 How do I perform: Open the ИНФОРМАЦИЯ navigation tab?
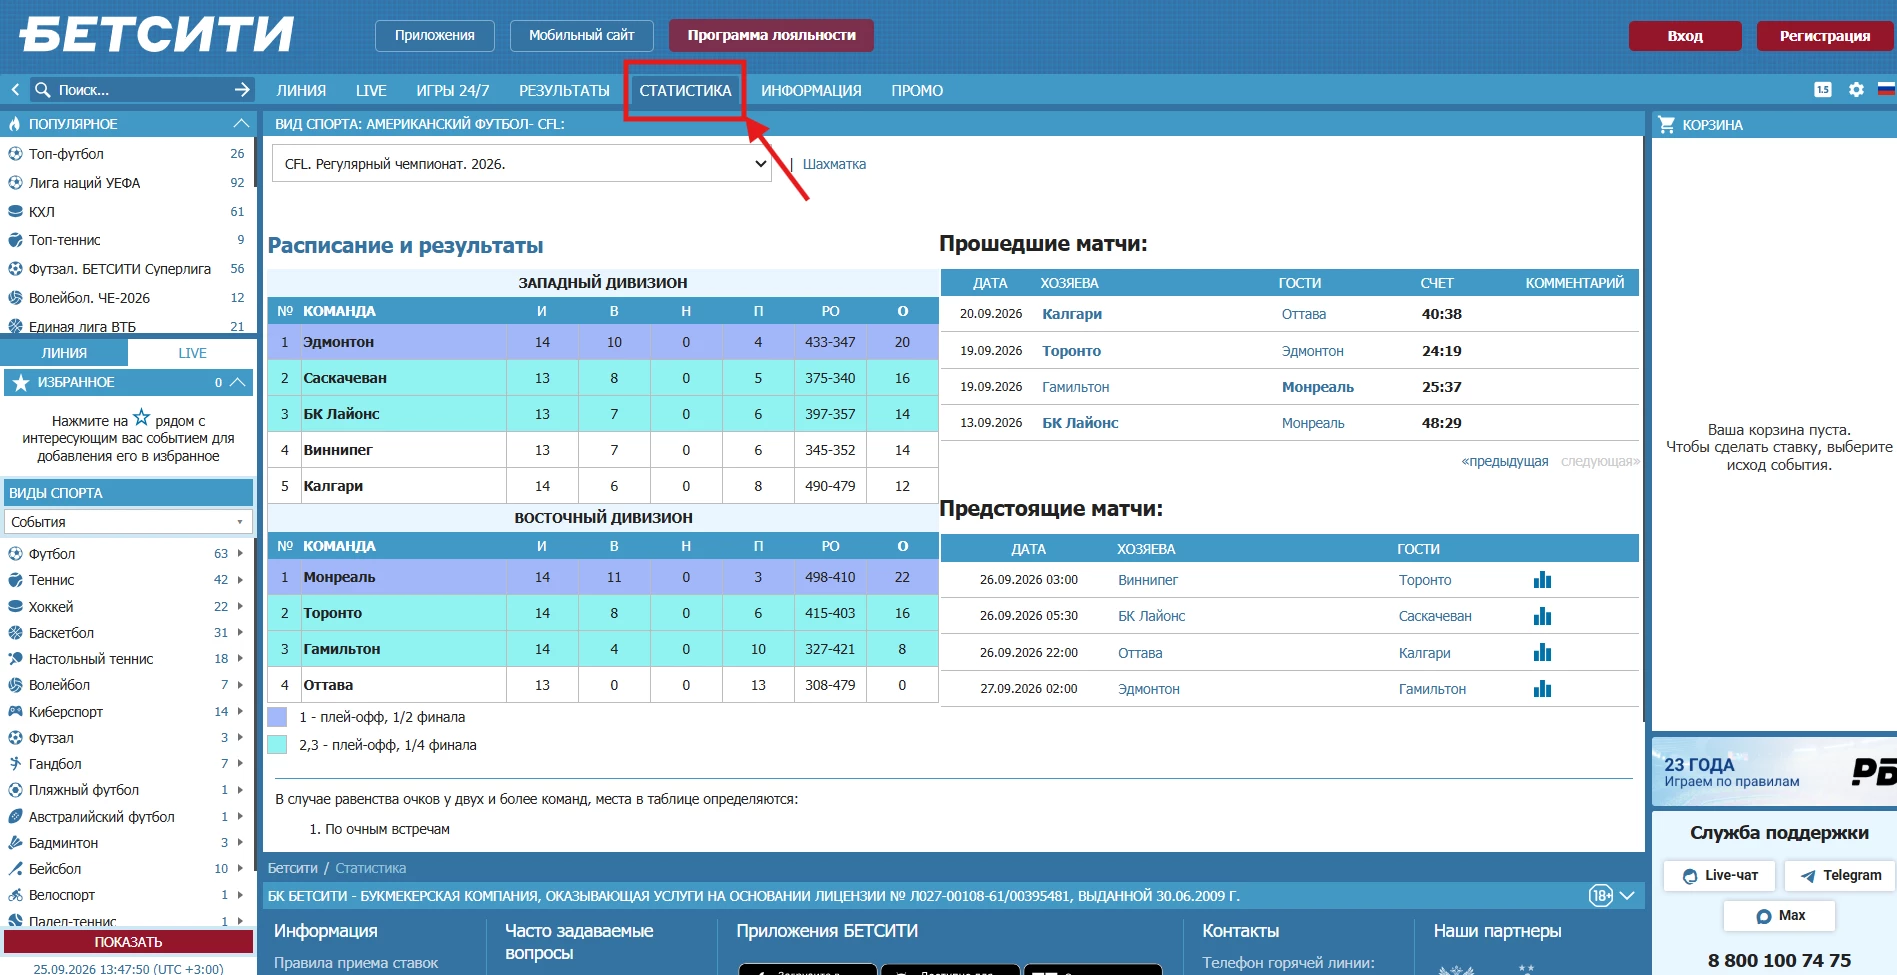click(x=811, y=90)
